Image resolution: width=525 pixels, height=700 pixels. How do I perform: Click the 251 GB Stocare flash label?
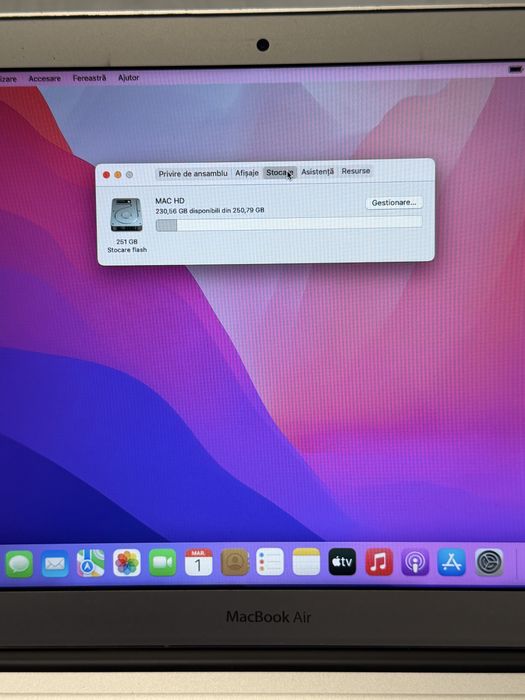point(127,246)
